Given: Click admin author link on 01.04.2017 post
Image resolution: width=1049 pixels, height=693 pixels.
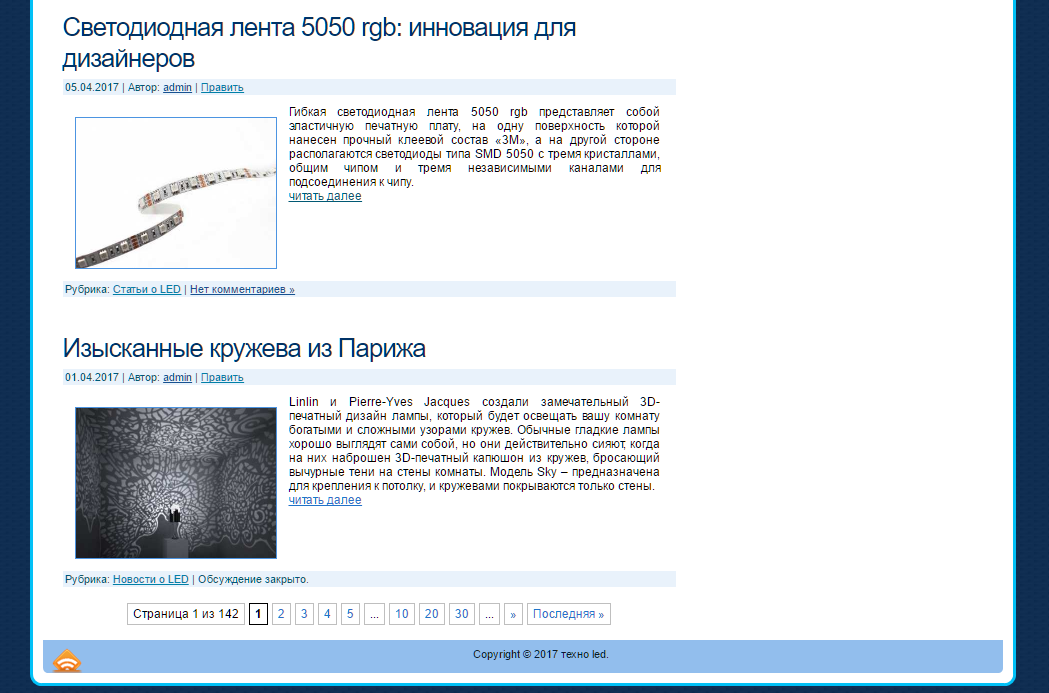Looking at the screenshot, I should point(177,377).
